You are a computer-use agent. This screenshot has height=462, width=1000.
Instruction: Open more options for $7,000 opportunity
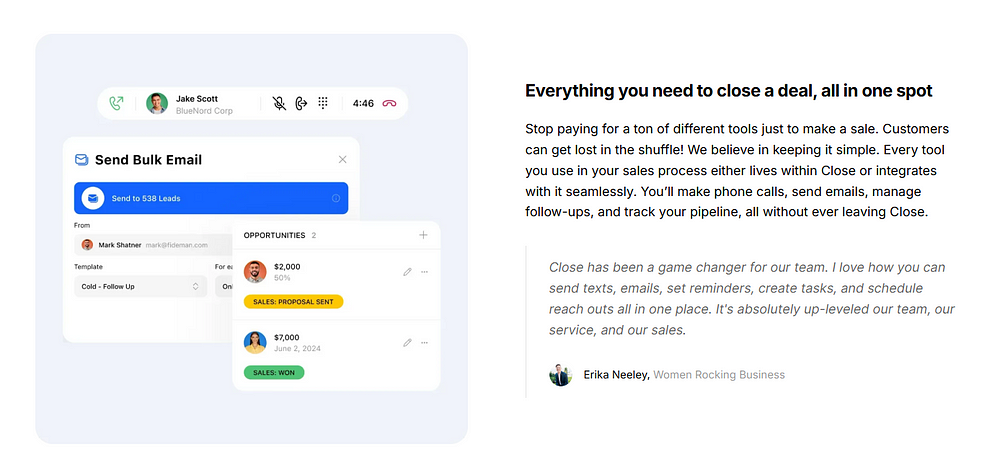click(425, 343)
